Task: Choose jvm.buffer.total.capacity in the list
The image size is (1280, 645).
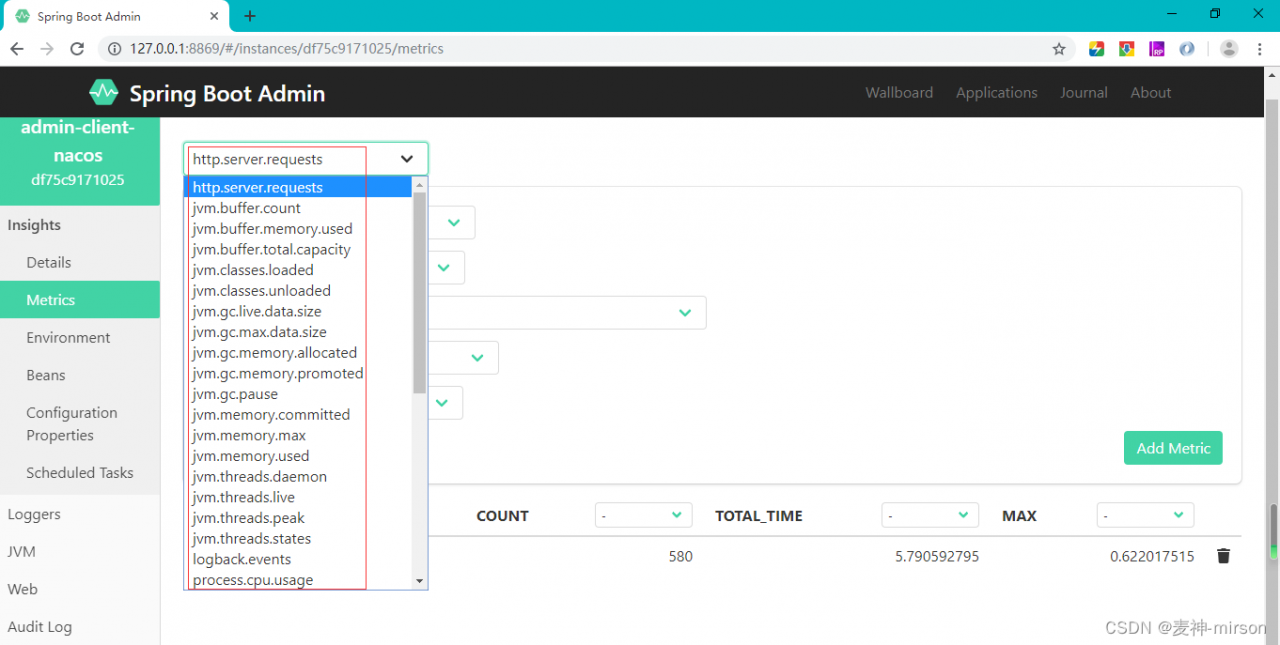Action: (299, 249)
